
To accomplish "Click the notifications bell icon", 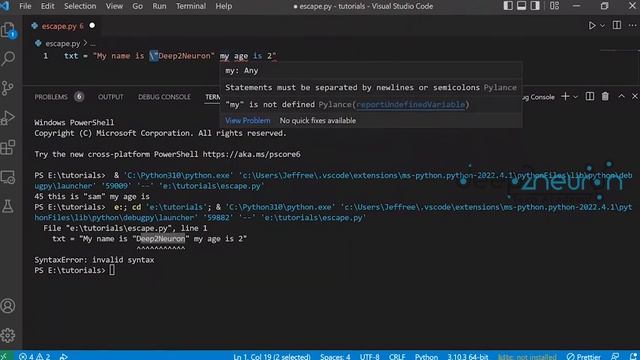I will coord(633,356).
